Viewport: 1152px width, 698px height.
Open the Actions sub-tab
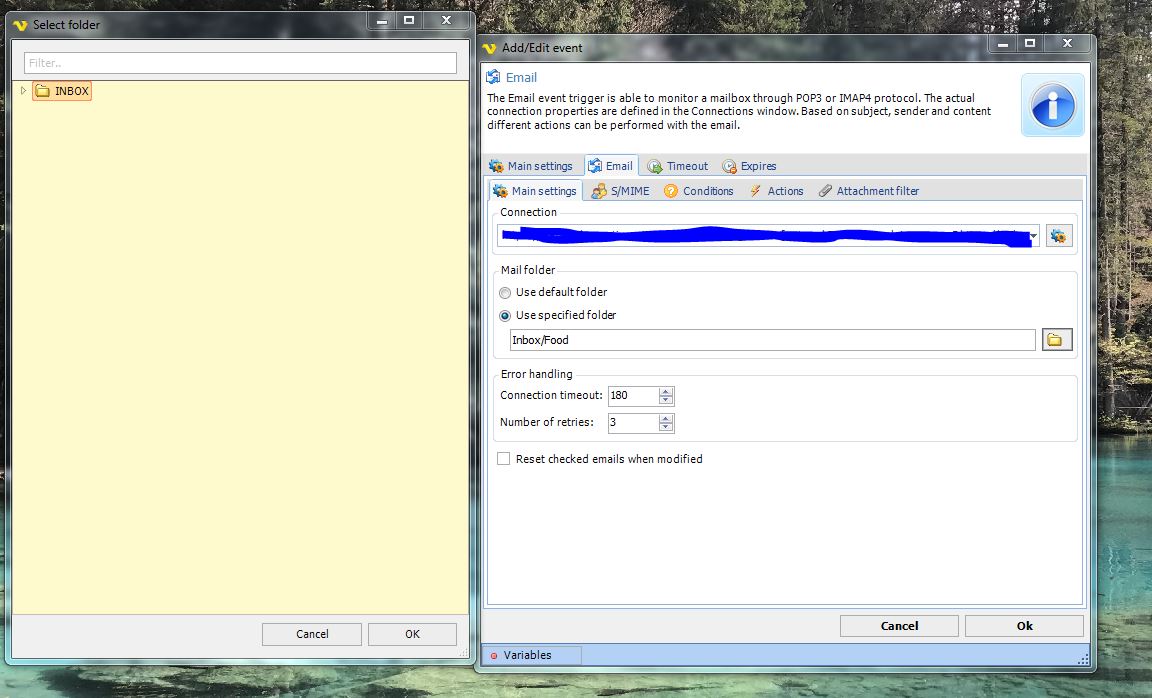tap(776, 191)
